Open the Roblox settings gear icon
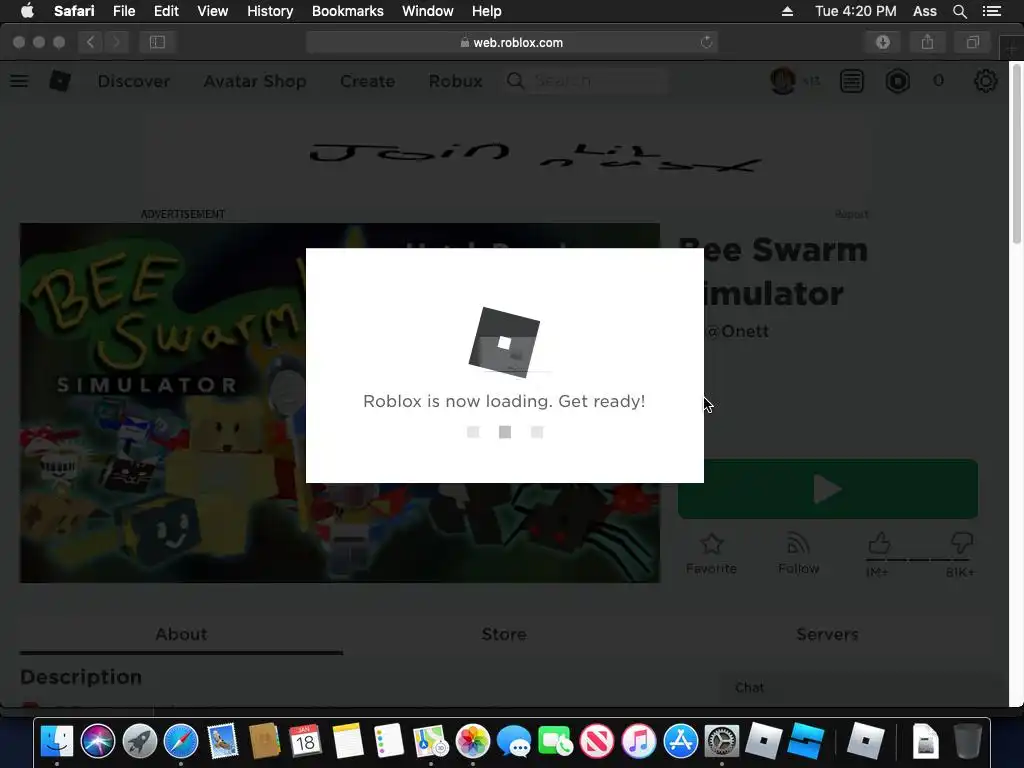Screen dimensions: 1024x768 (985, 81)
